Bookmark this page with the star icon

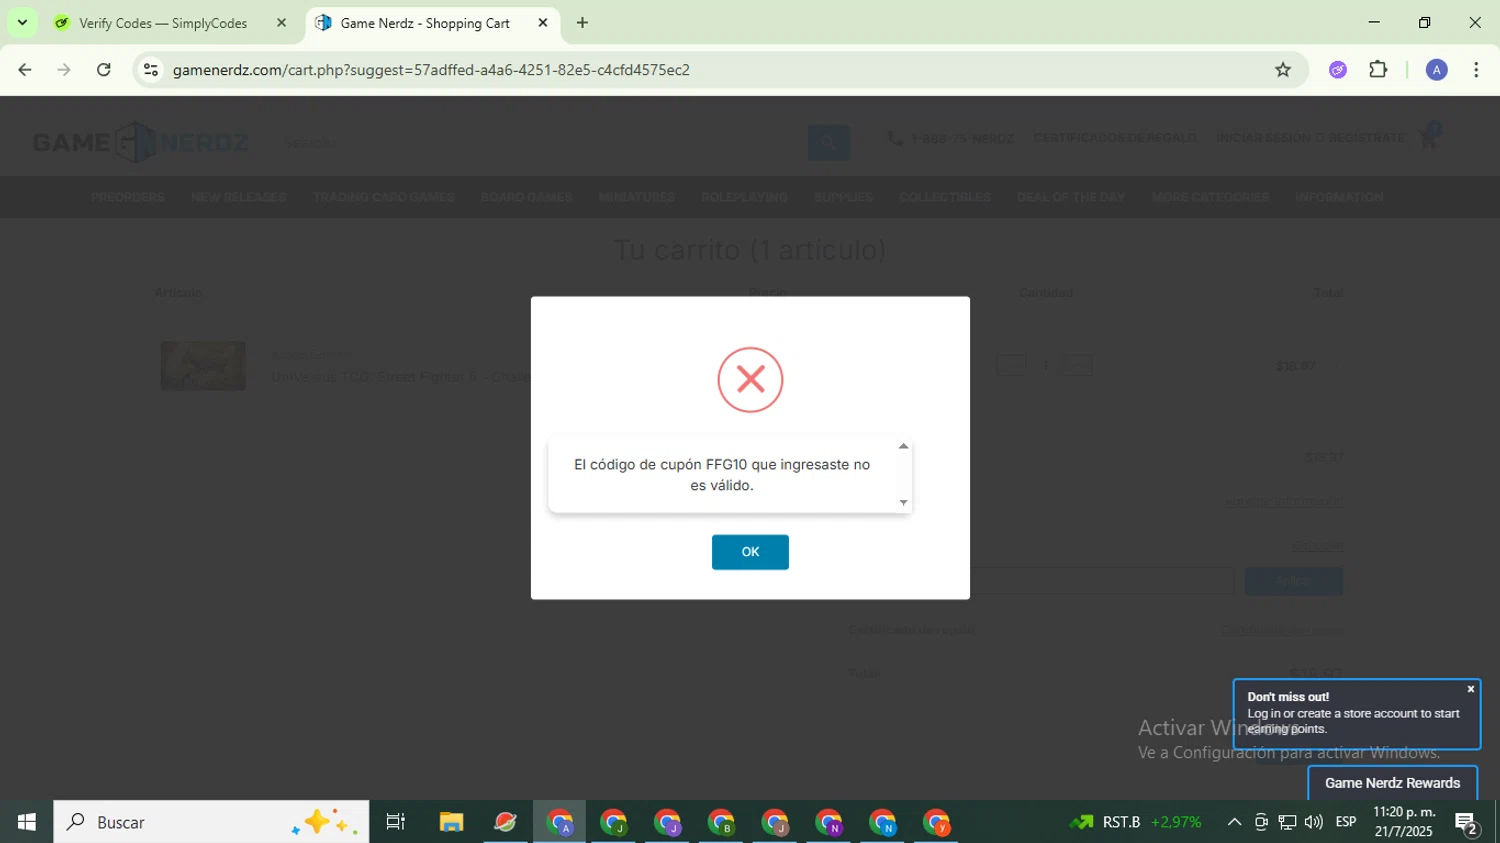(1283, 70)
